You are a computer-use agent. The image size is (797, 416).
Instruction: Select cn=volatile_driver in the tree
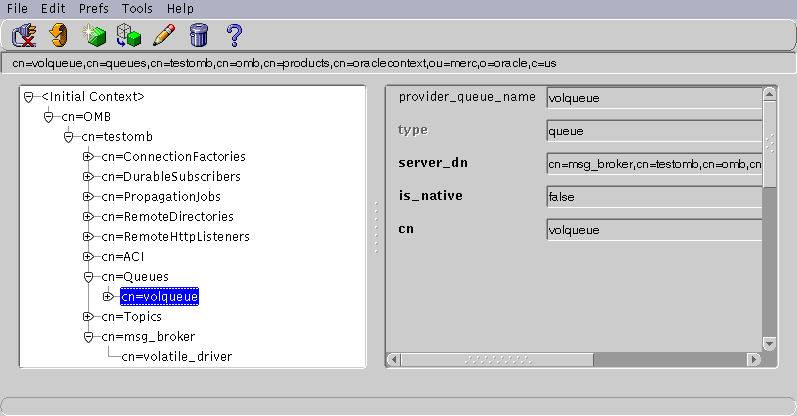[x=176, y=356]
